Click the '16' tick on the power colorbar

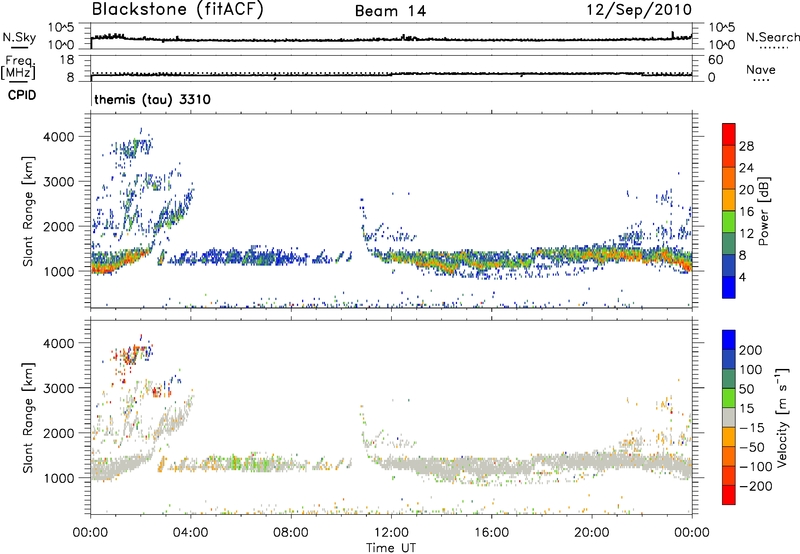coord(746,212)
